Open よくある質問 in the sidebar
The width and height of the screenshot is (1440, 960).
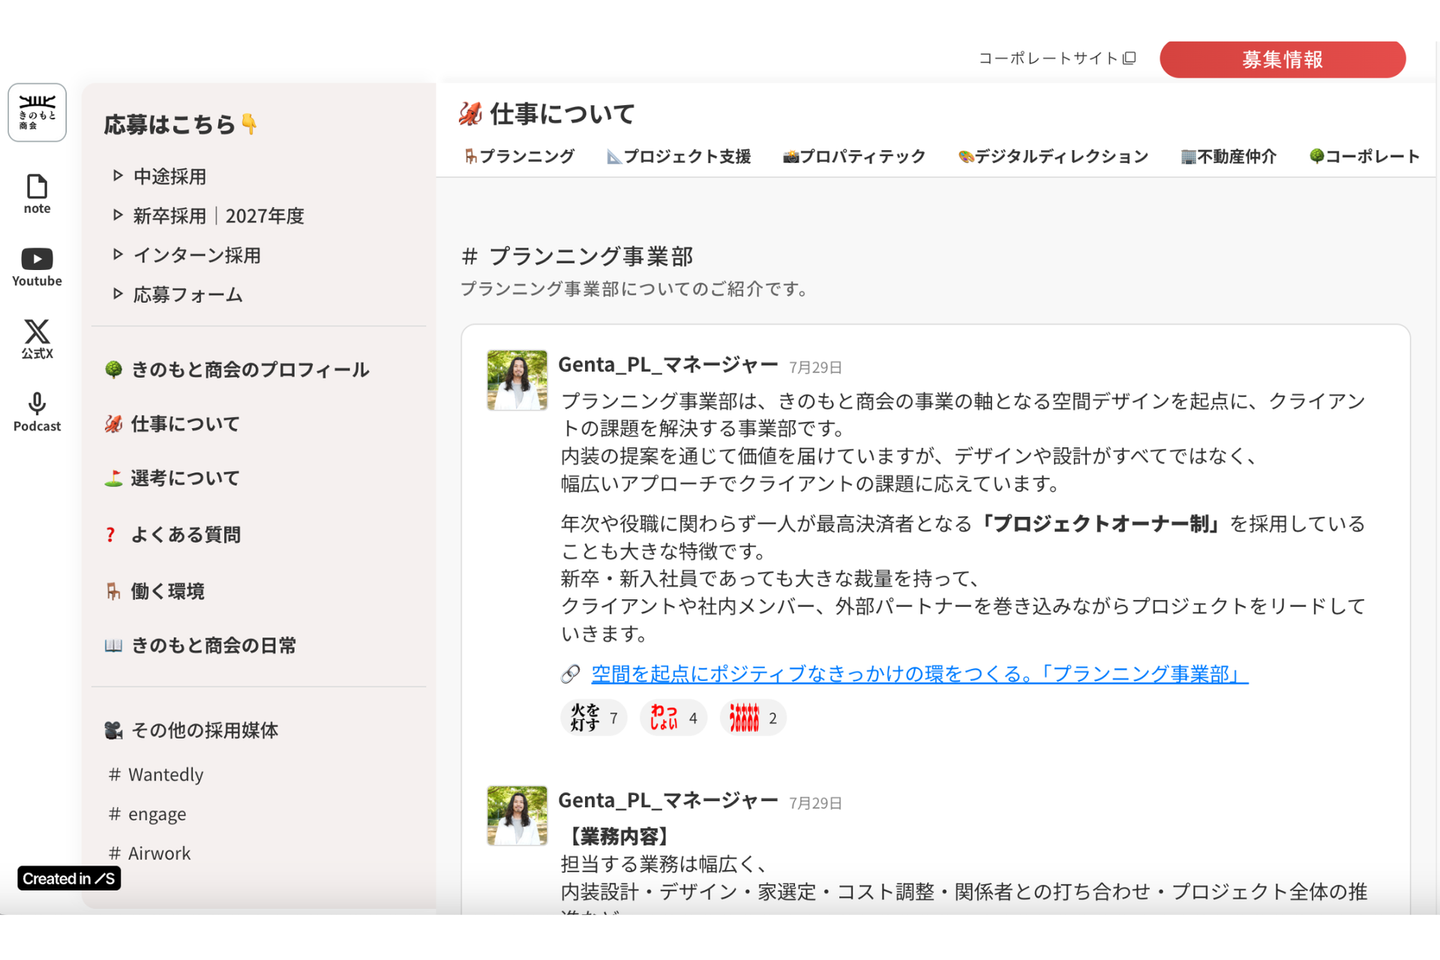tap(186, 535)
